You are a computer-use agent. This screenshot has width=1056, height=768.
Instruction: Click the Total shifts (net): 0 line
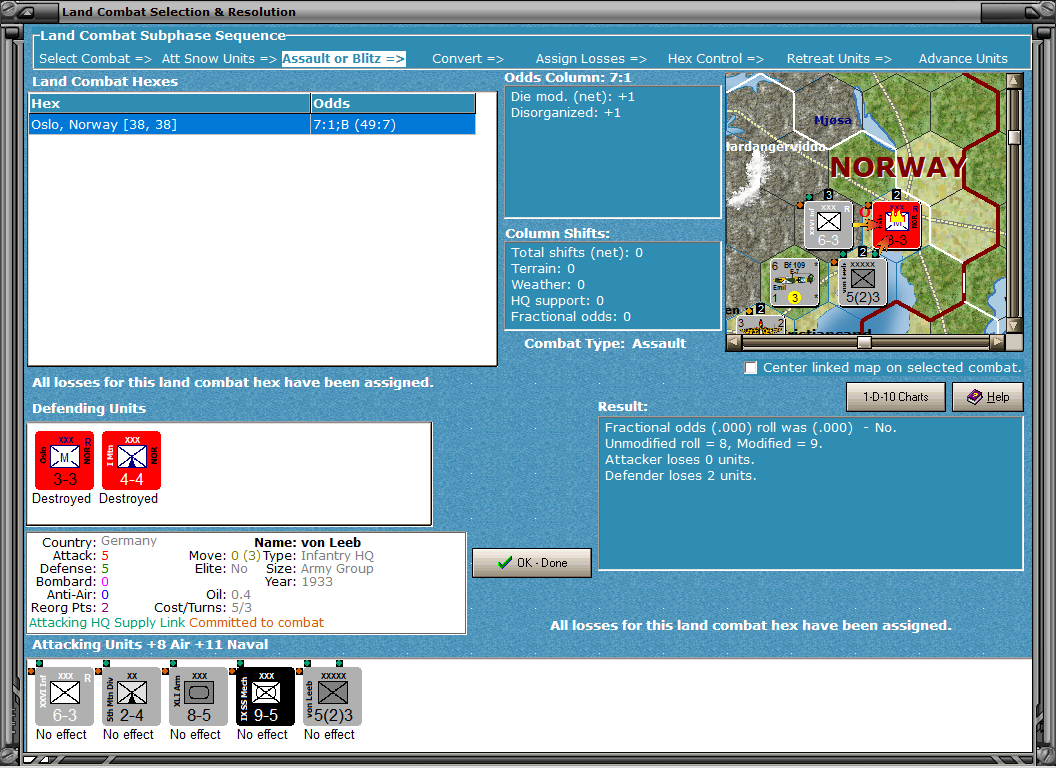576,253
